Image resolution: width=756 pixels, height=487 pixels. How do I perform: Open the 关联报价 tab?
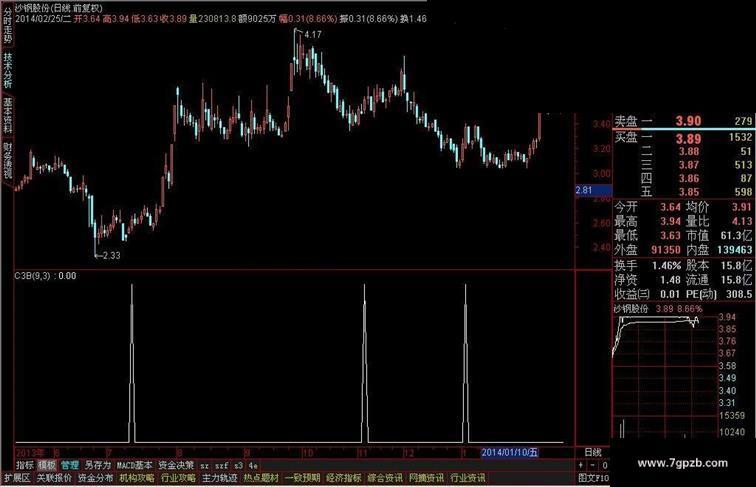click(54, 478)
